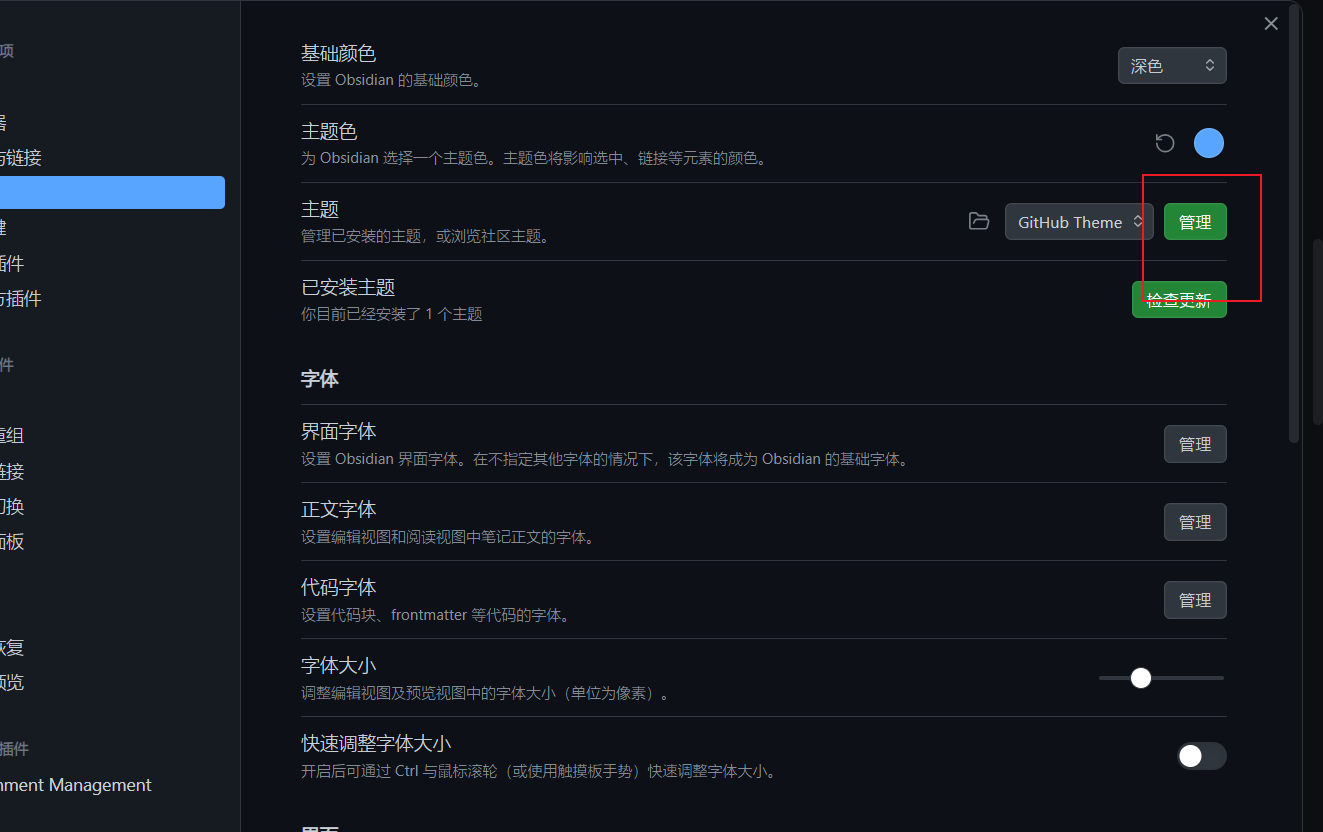Click the 字体 section heading
Viewport: 1323px width, 832px height.
[x=320, y=379]
